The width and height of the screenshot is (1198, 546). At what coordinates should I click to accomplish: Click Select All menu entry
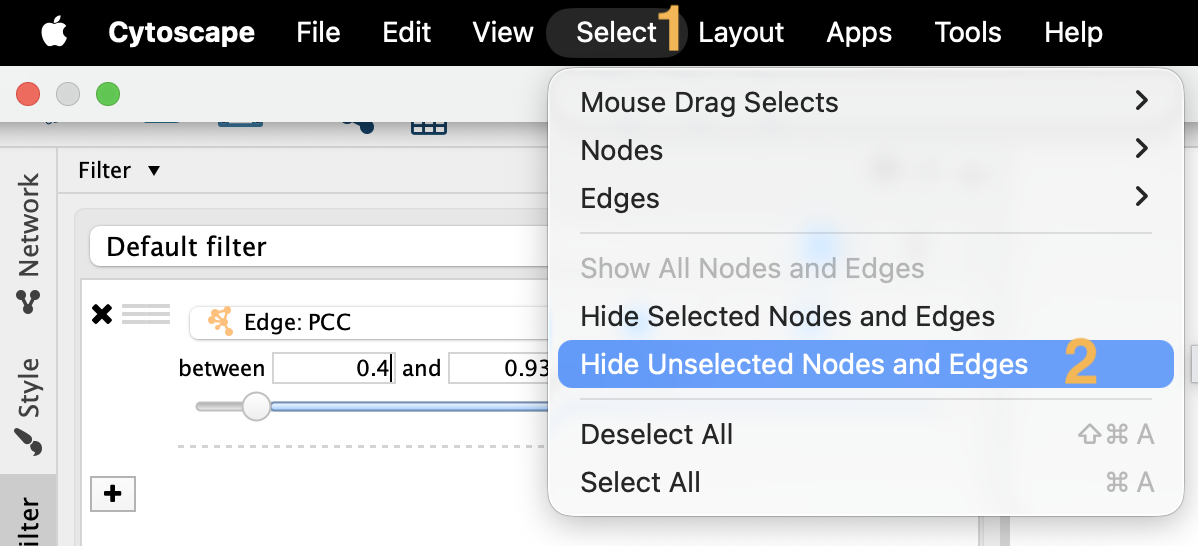[640, 482]
